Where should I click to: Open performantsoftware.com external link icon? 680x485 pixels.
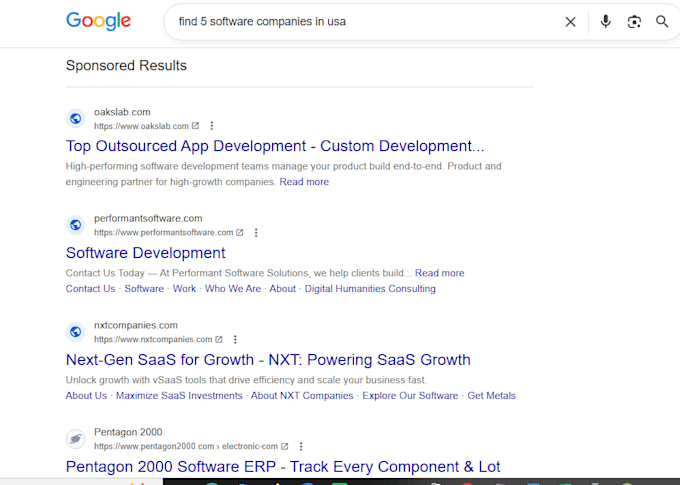[240, 233]
